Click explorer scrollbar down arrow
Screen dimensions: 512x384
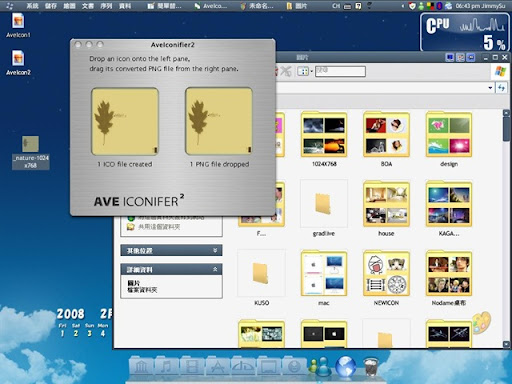coord(506,344)
